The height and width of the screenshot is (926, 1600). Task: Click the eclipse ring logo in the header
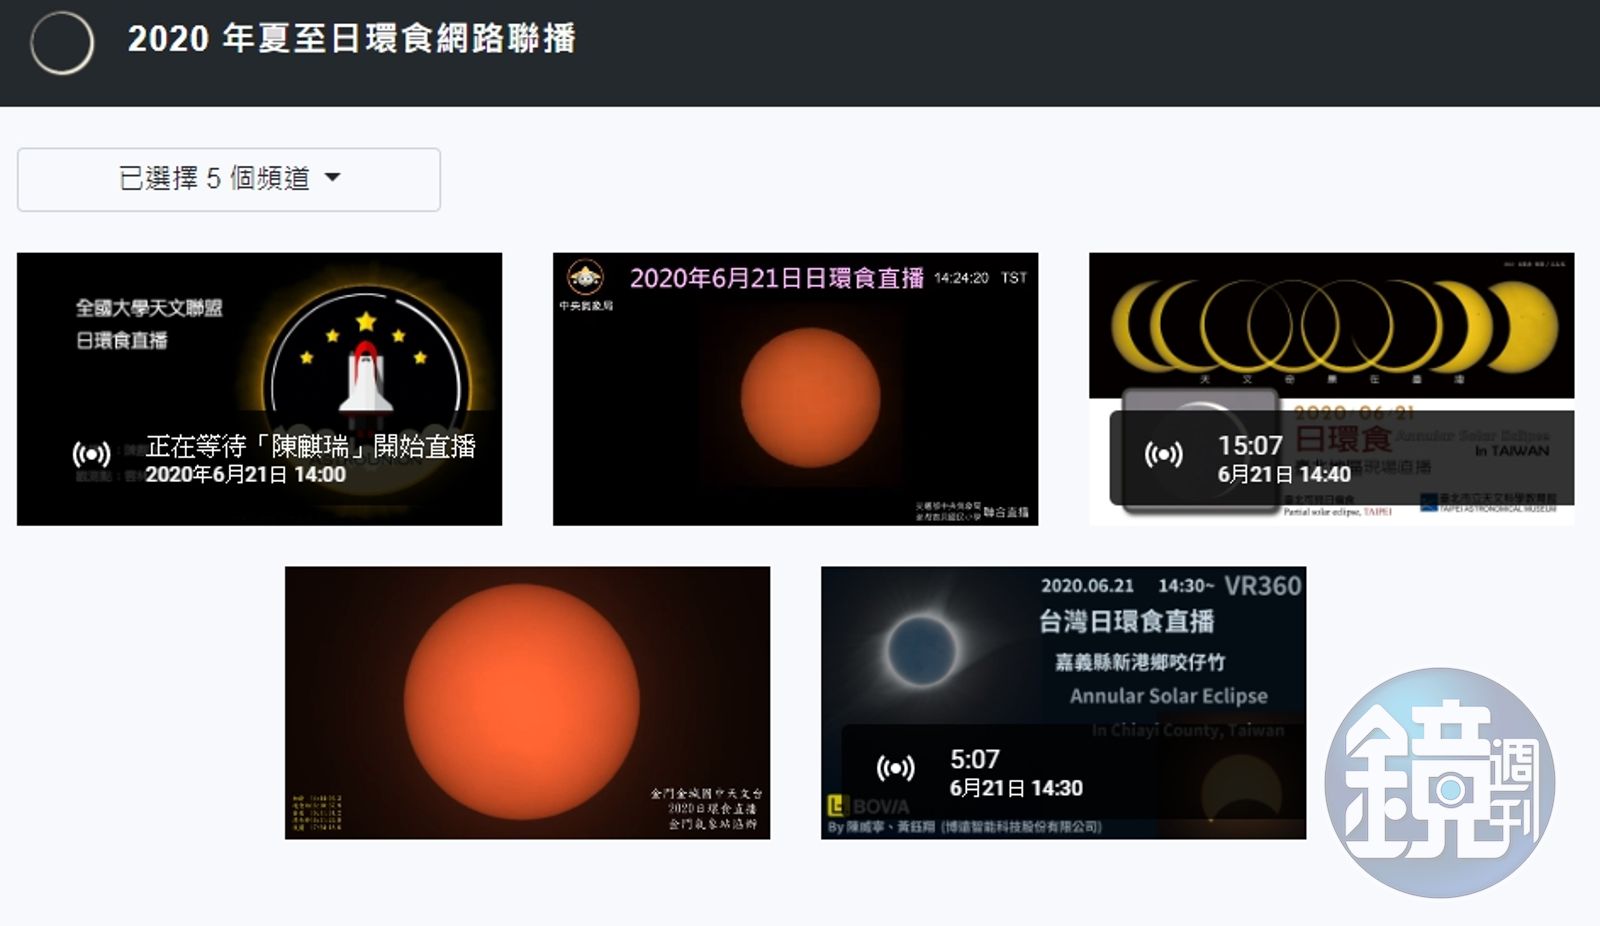point(62,43)
